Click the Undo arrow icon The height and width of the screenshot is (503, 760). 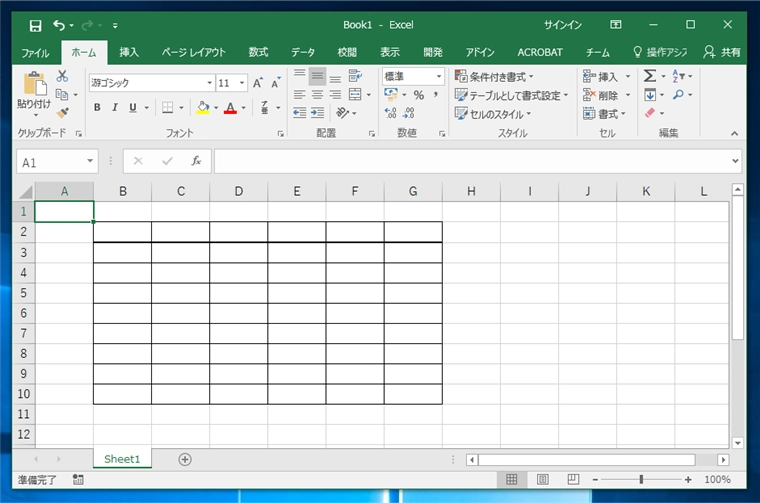point(59,25)
